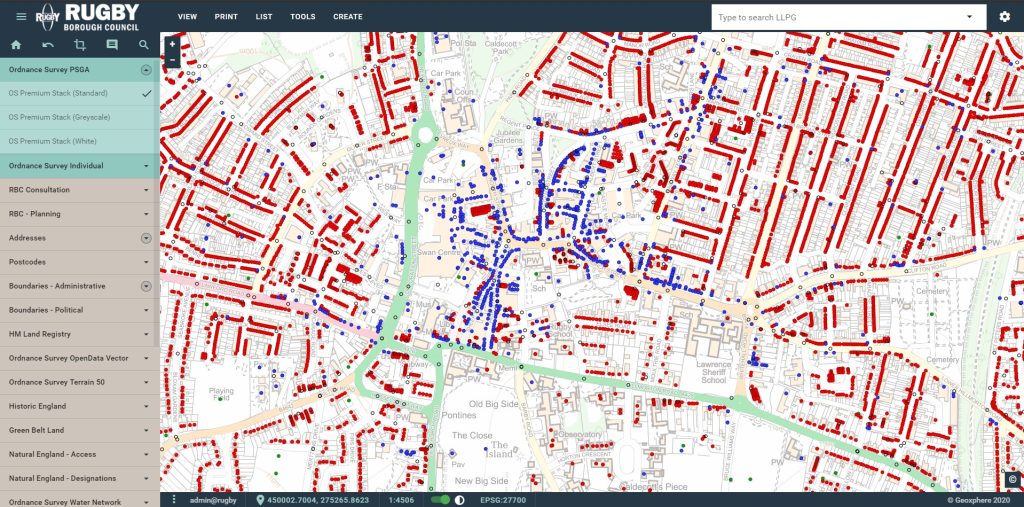Click the Old Big Side map label

(x=493, y=404)
